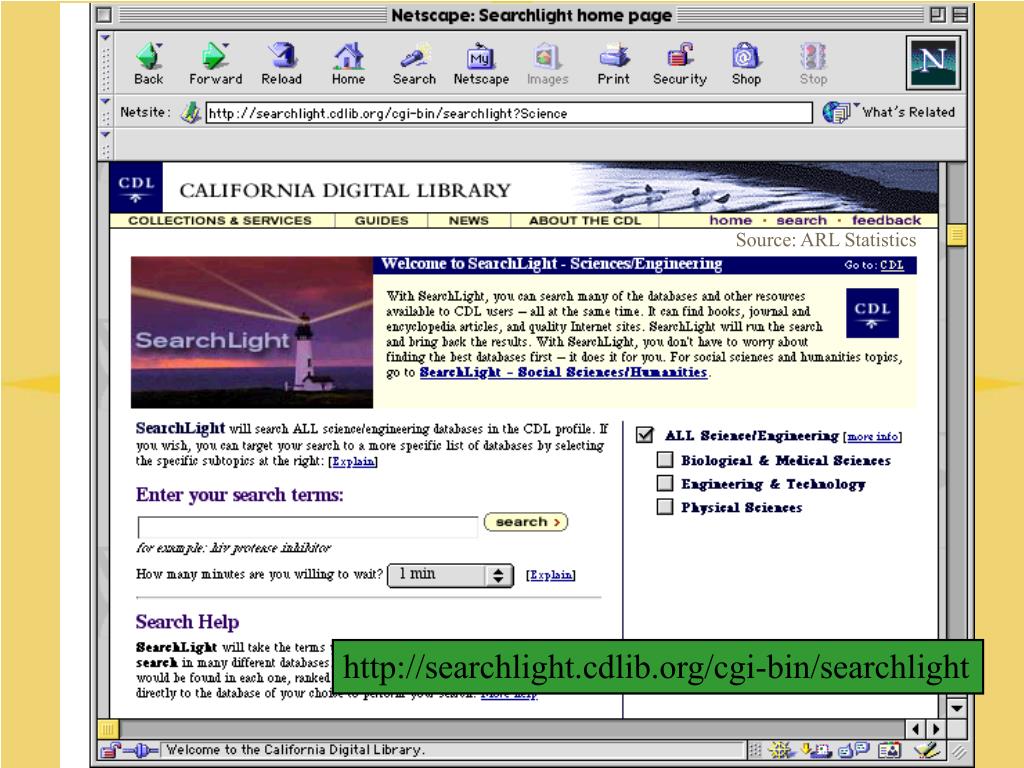This screenshot has height=768, width=1024.
Task: Click the horizontal scroll left arrow
Action: 915,729
